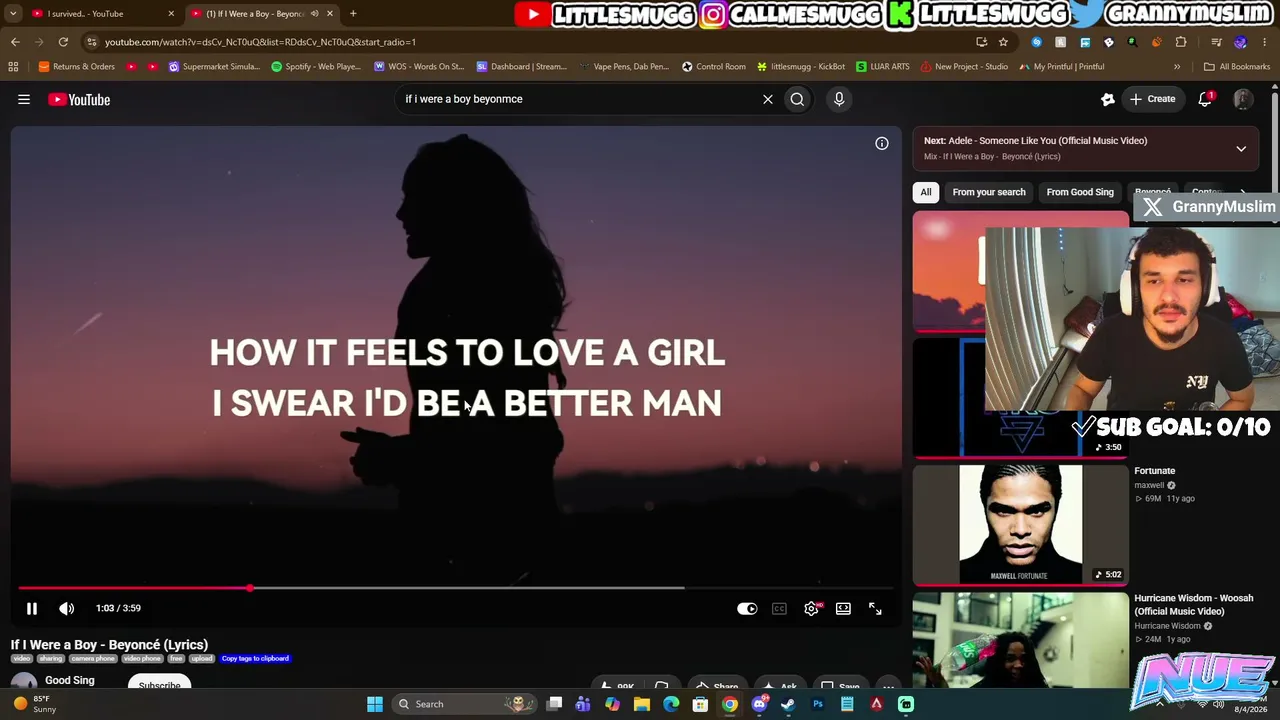Open File Explorer from the taskbar
1280x720 pixels.
pyautogui.click(x=642, y=704)
